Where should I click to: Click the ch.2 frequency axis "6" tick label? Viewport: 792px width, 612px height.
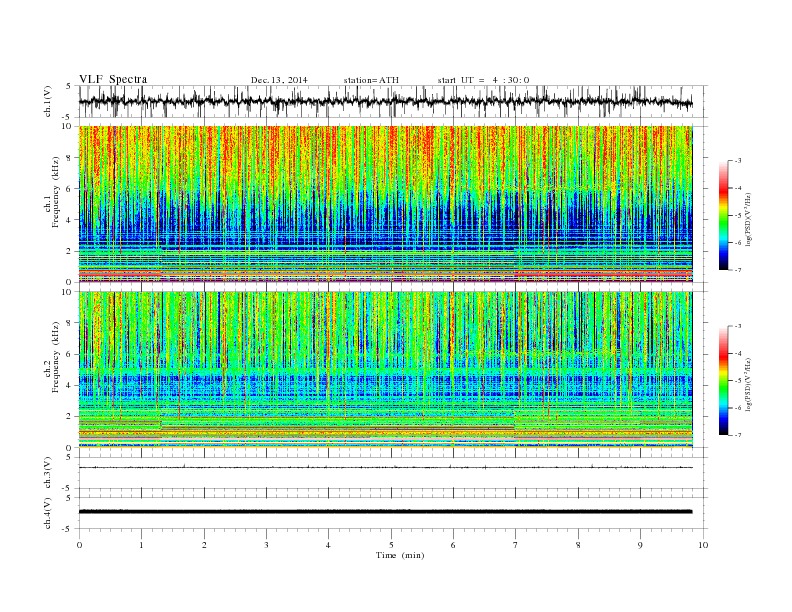point(70,354)
